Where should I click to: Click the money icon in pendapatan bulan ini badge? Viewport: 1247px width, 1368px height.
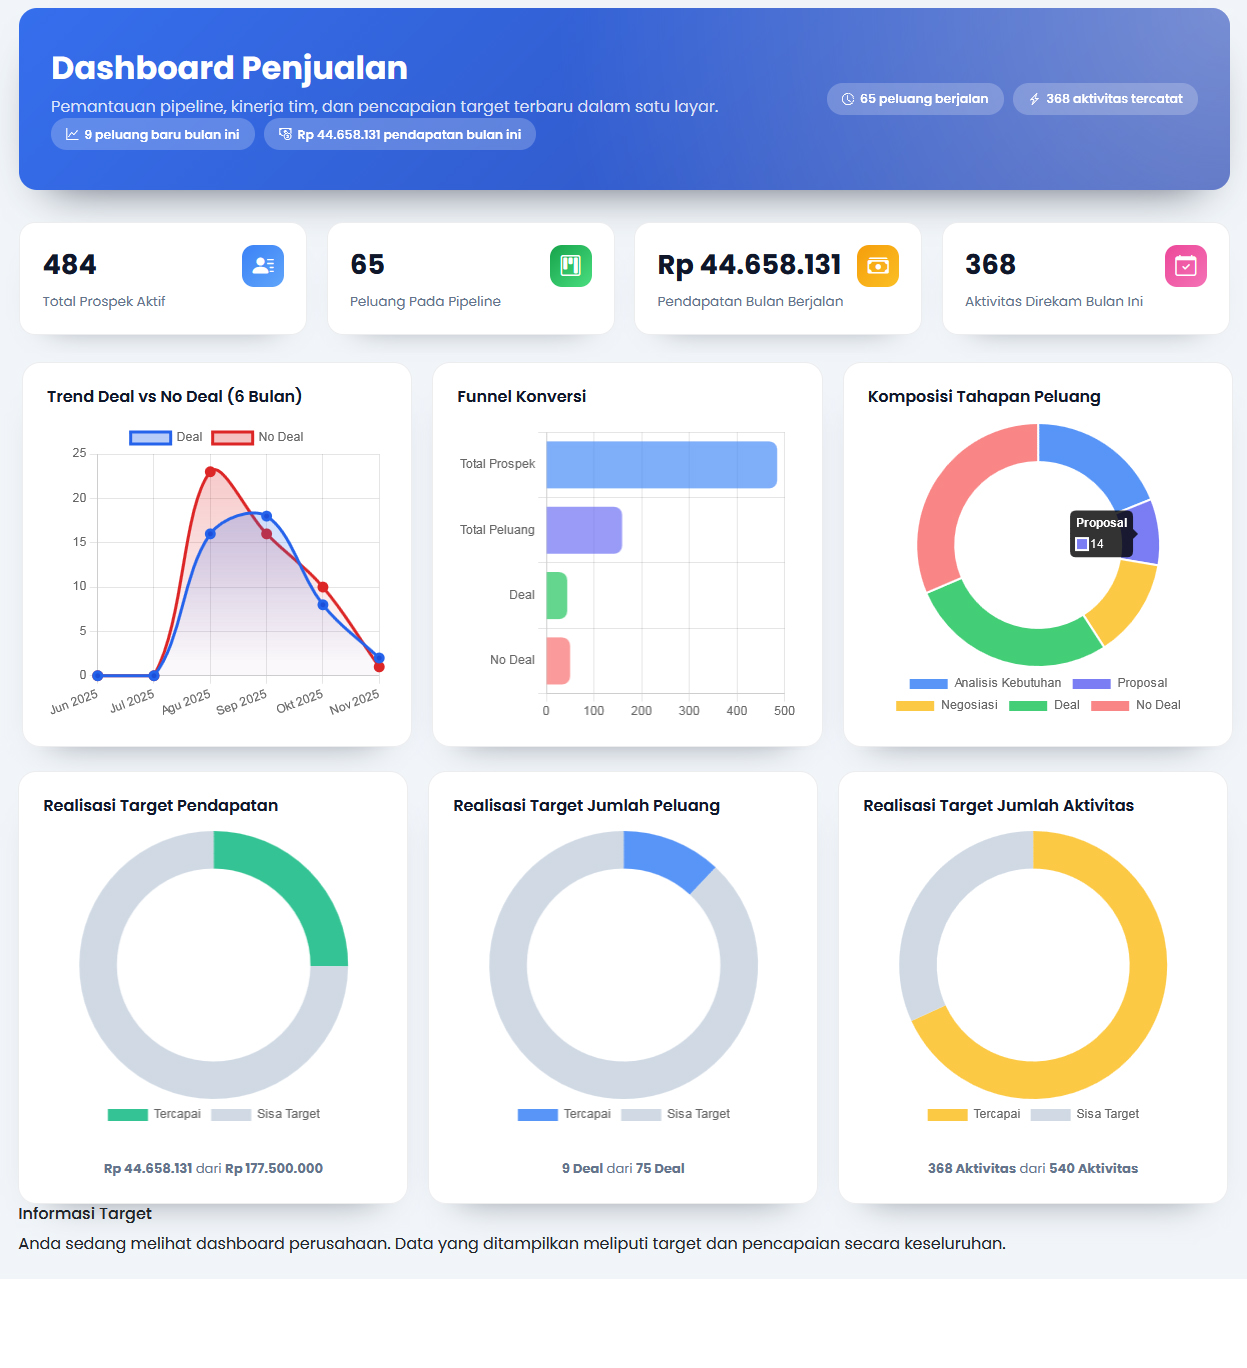[x=285, y=134]
